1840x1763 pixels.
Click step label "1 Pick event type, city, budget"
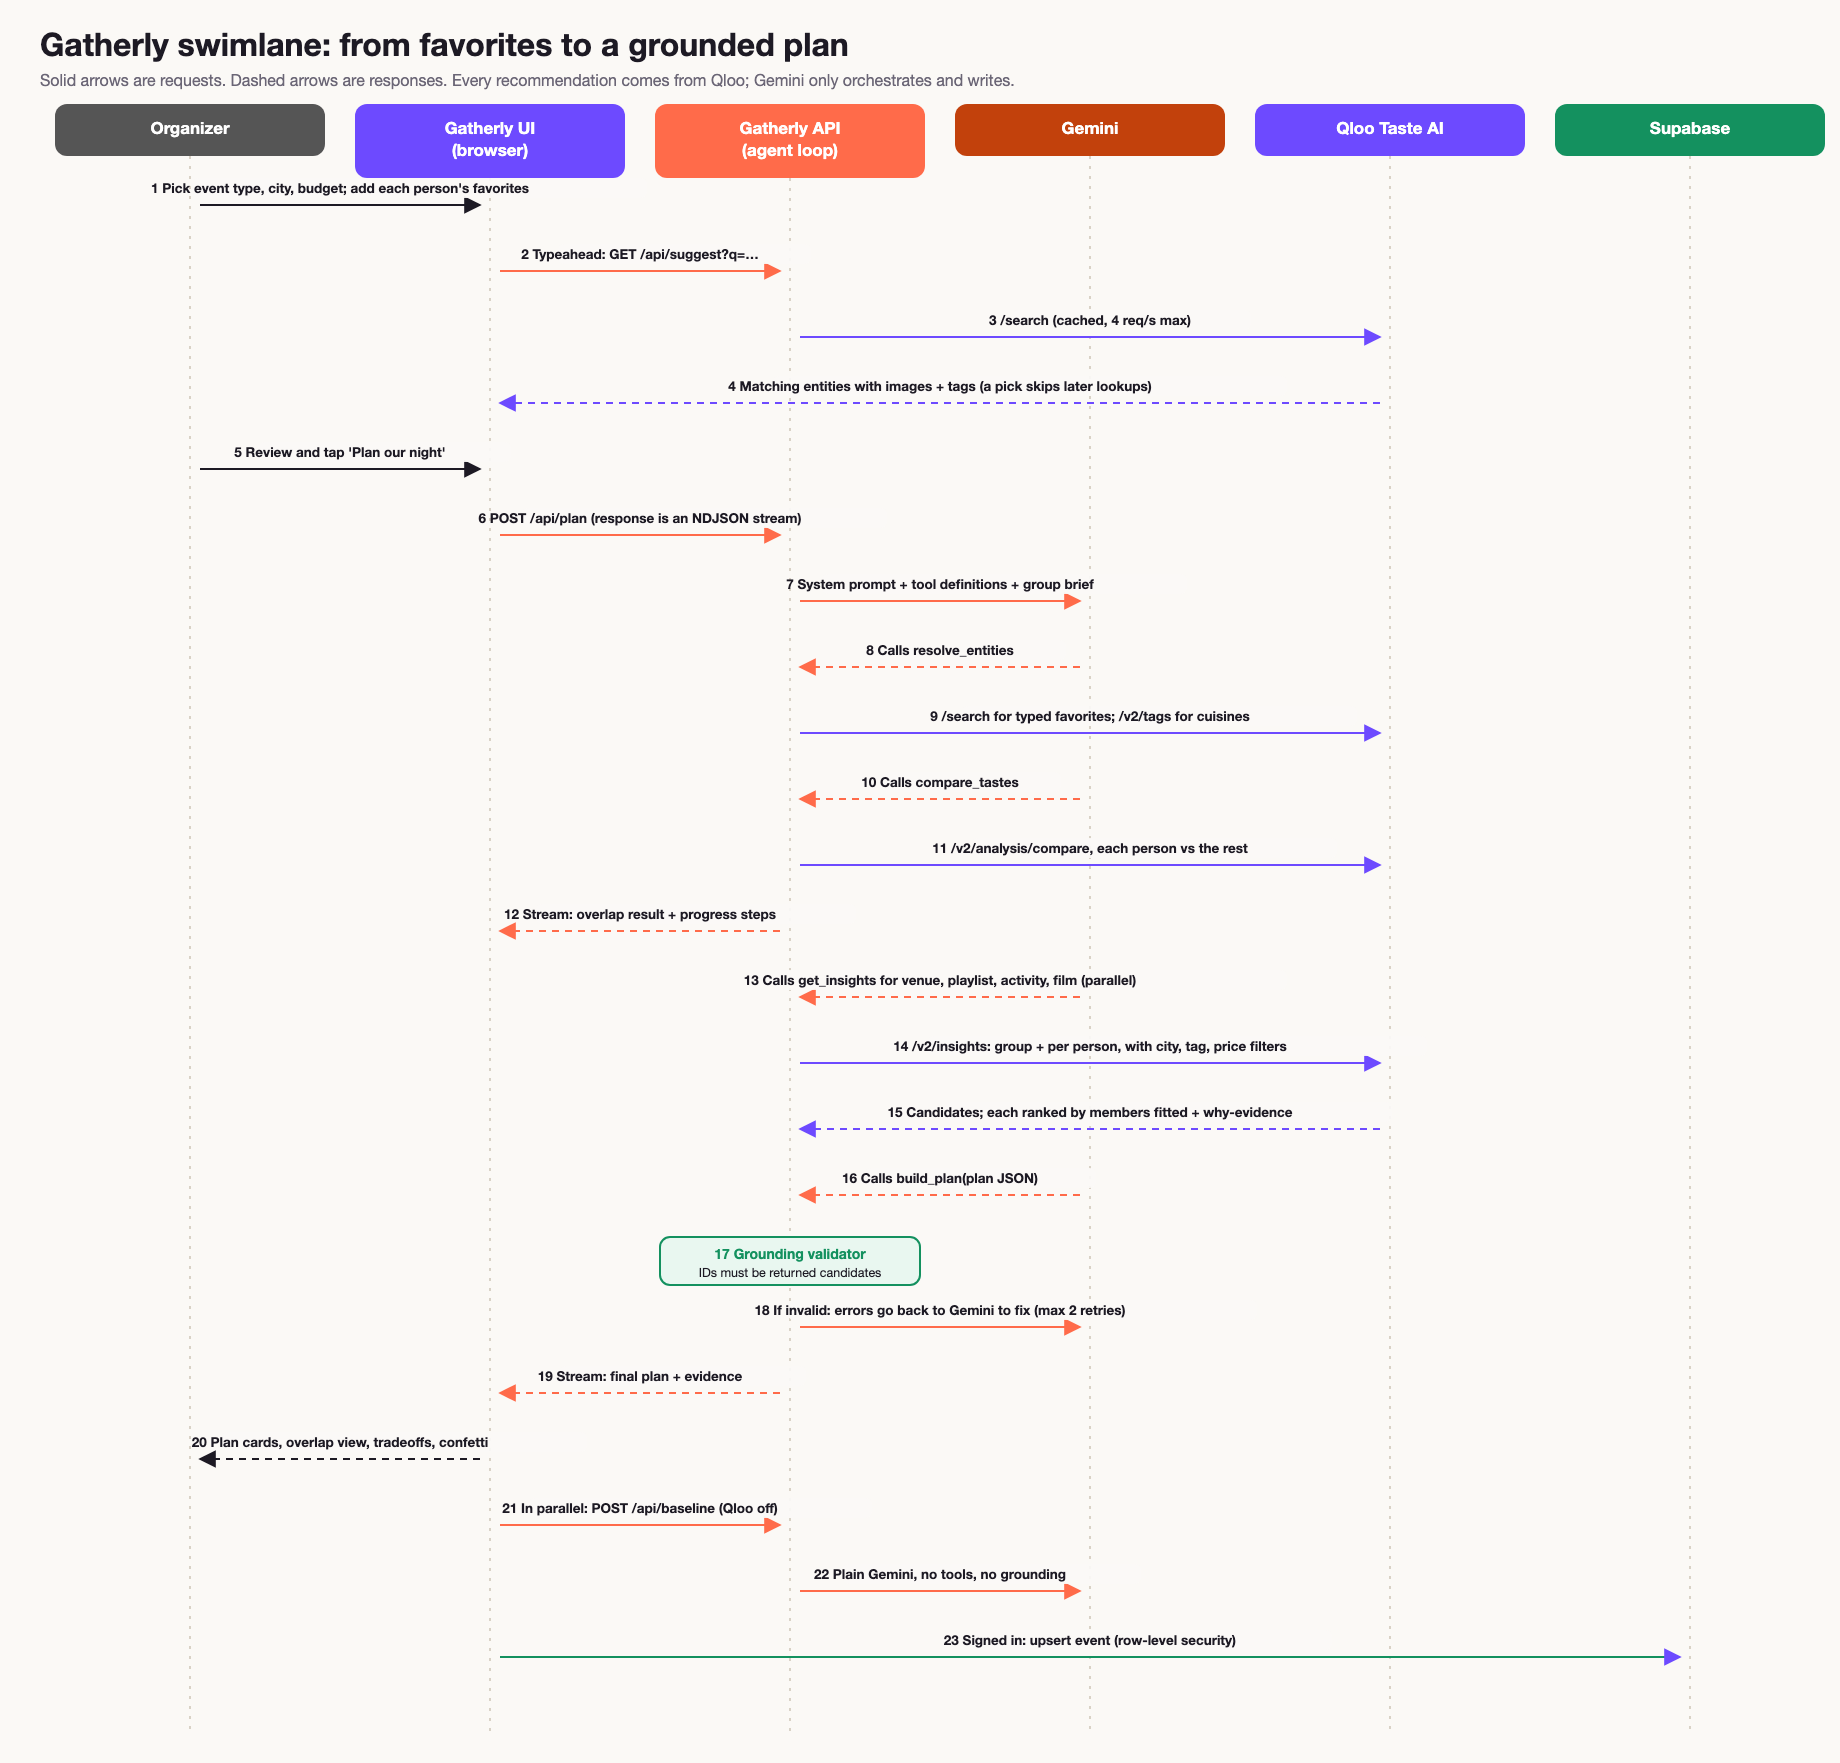[x=340, y=189]
